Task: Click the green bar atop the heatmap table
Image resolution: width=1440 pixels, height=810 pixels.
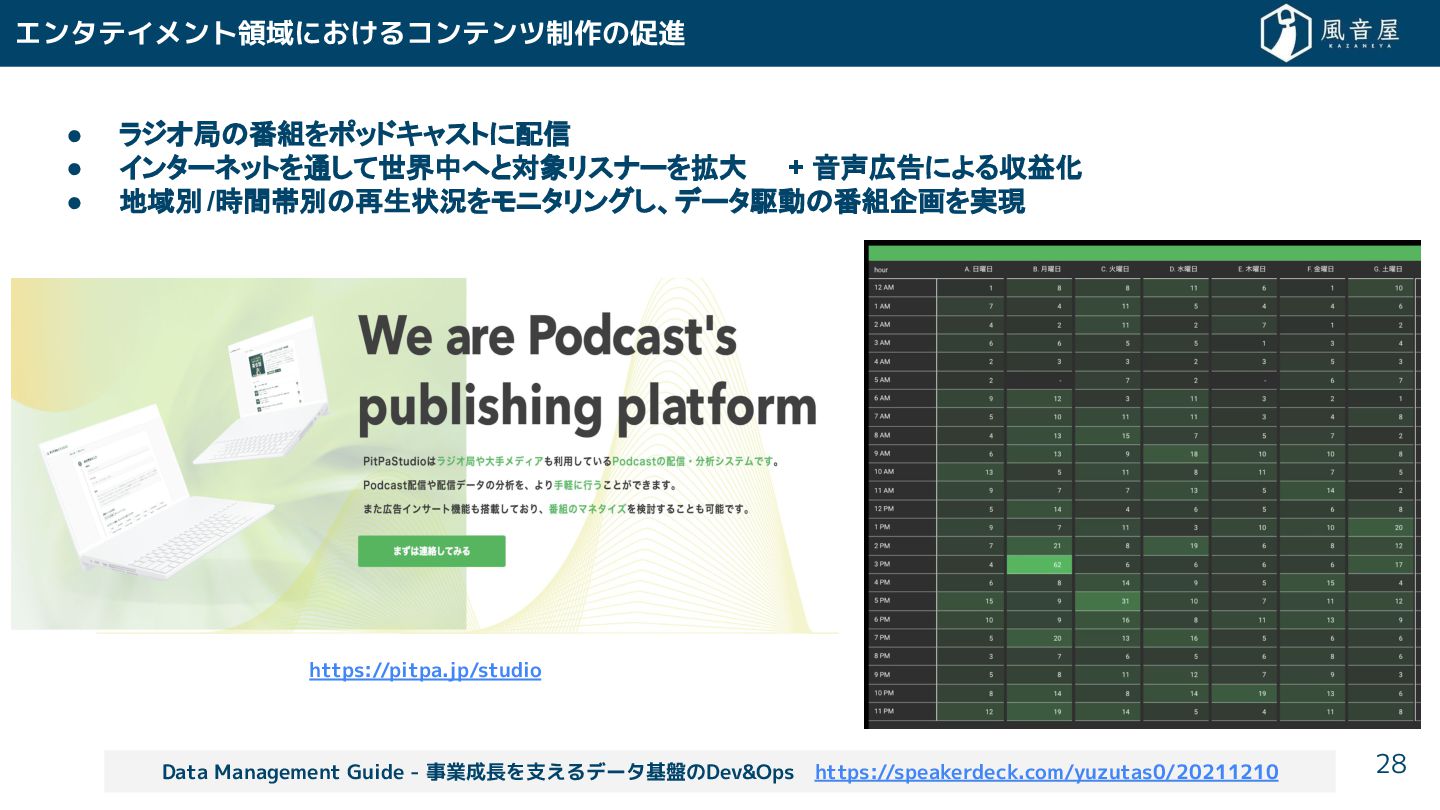Action: click(1145, 253)
